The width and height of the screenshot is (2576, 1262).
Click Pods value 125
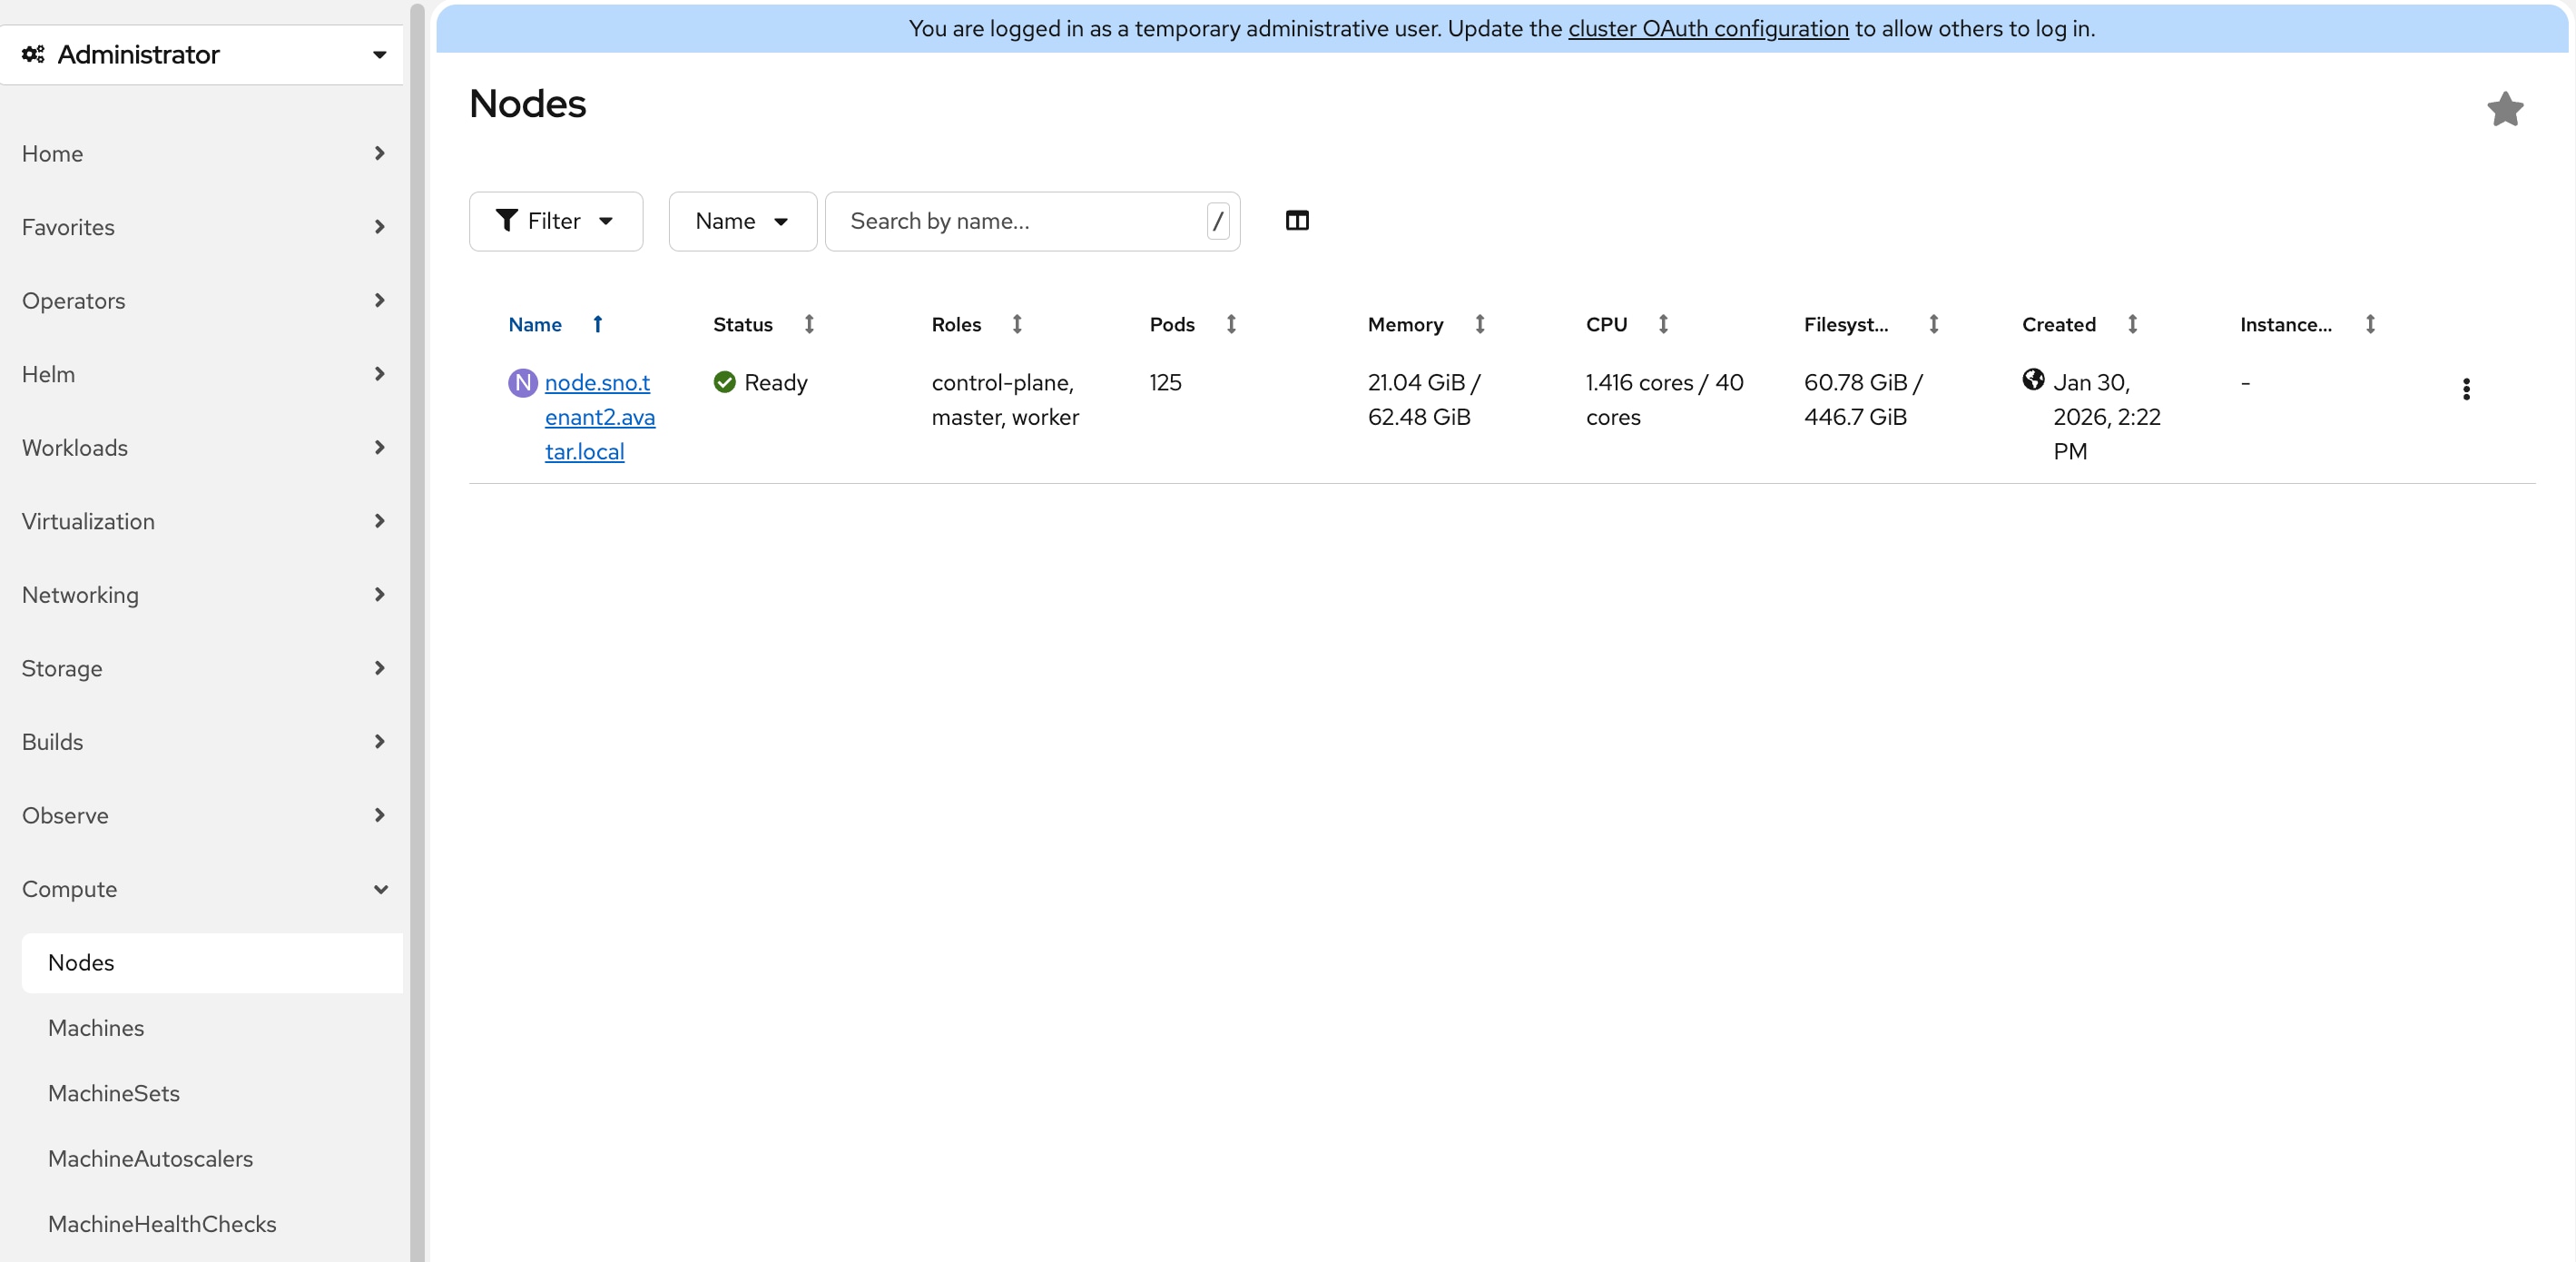(1165, 383)
